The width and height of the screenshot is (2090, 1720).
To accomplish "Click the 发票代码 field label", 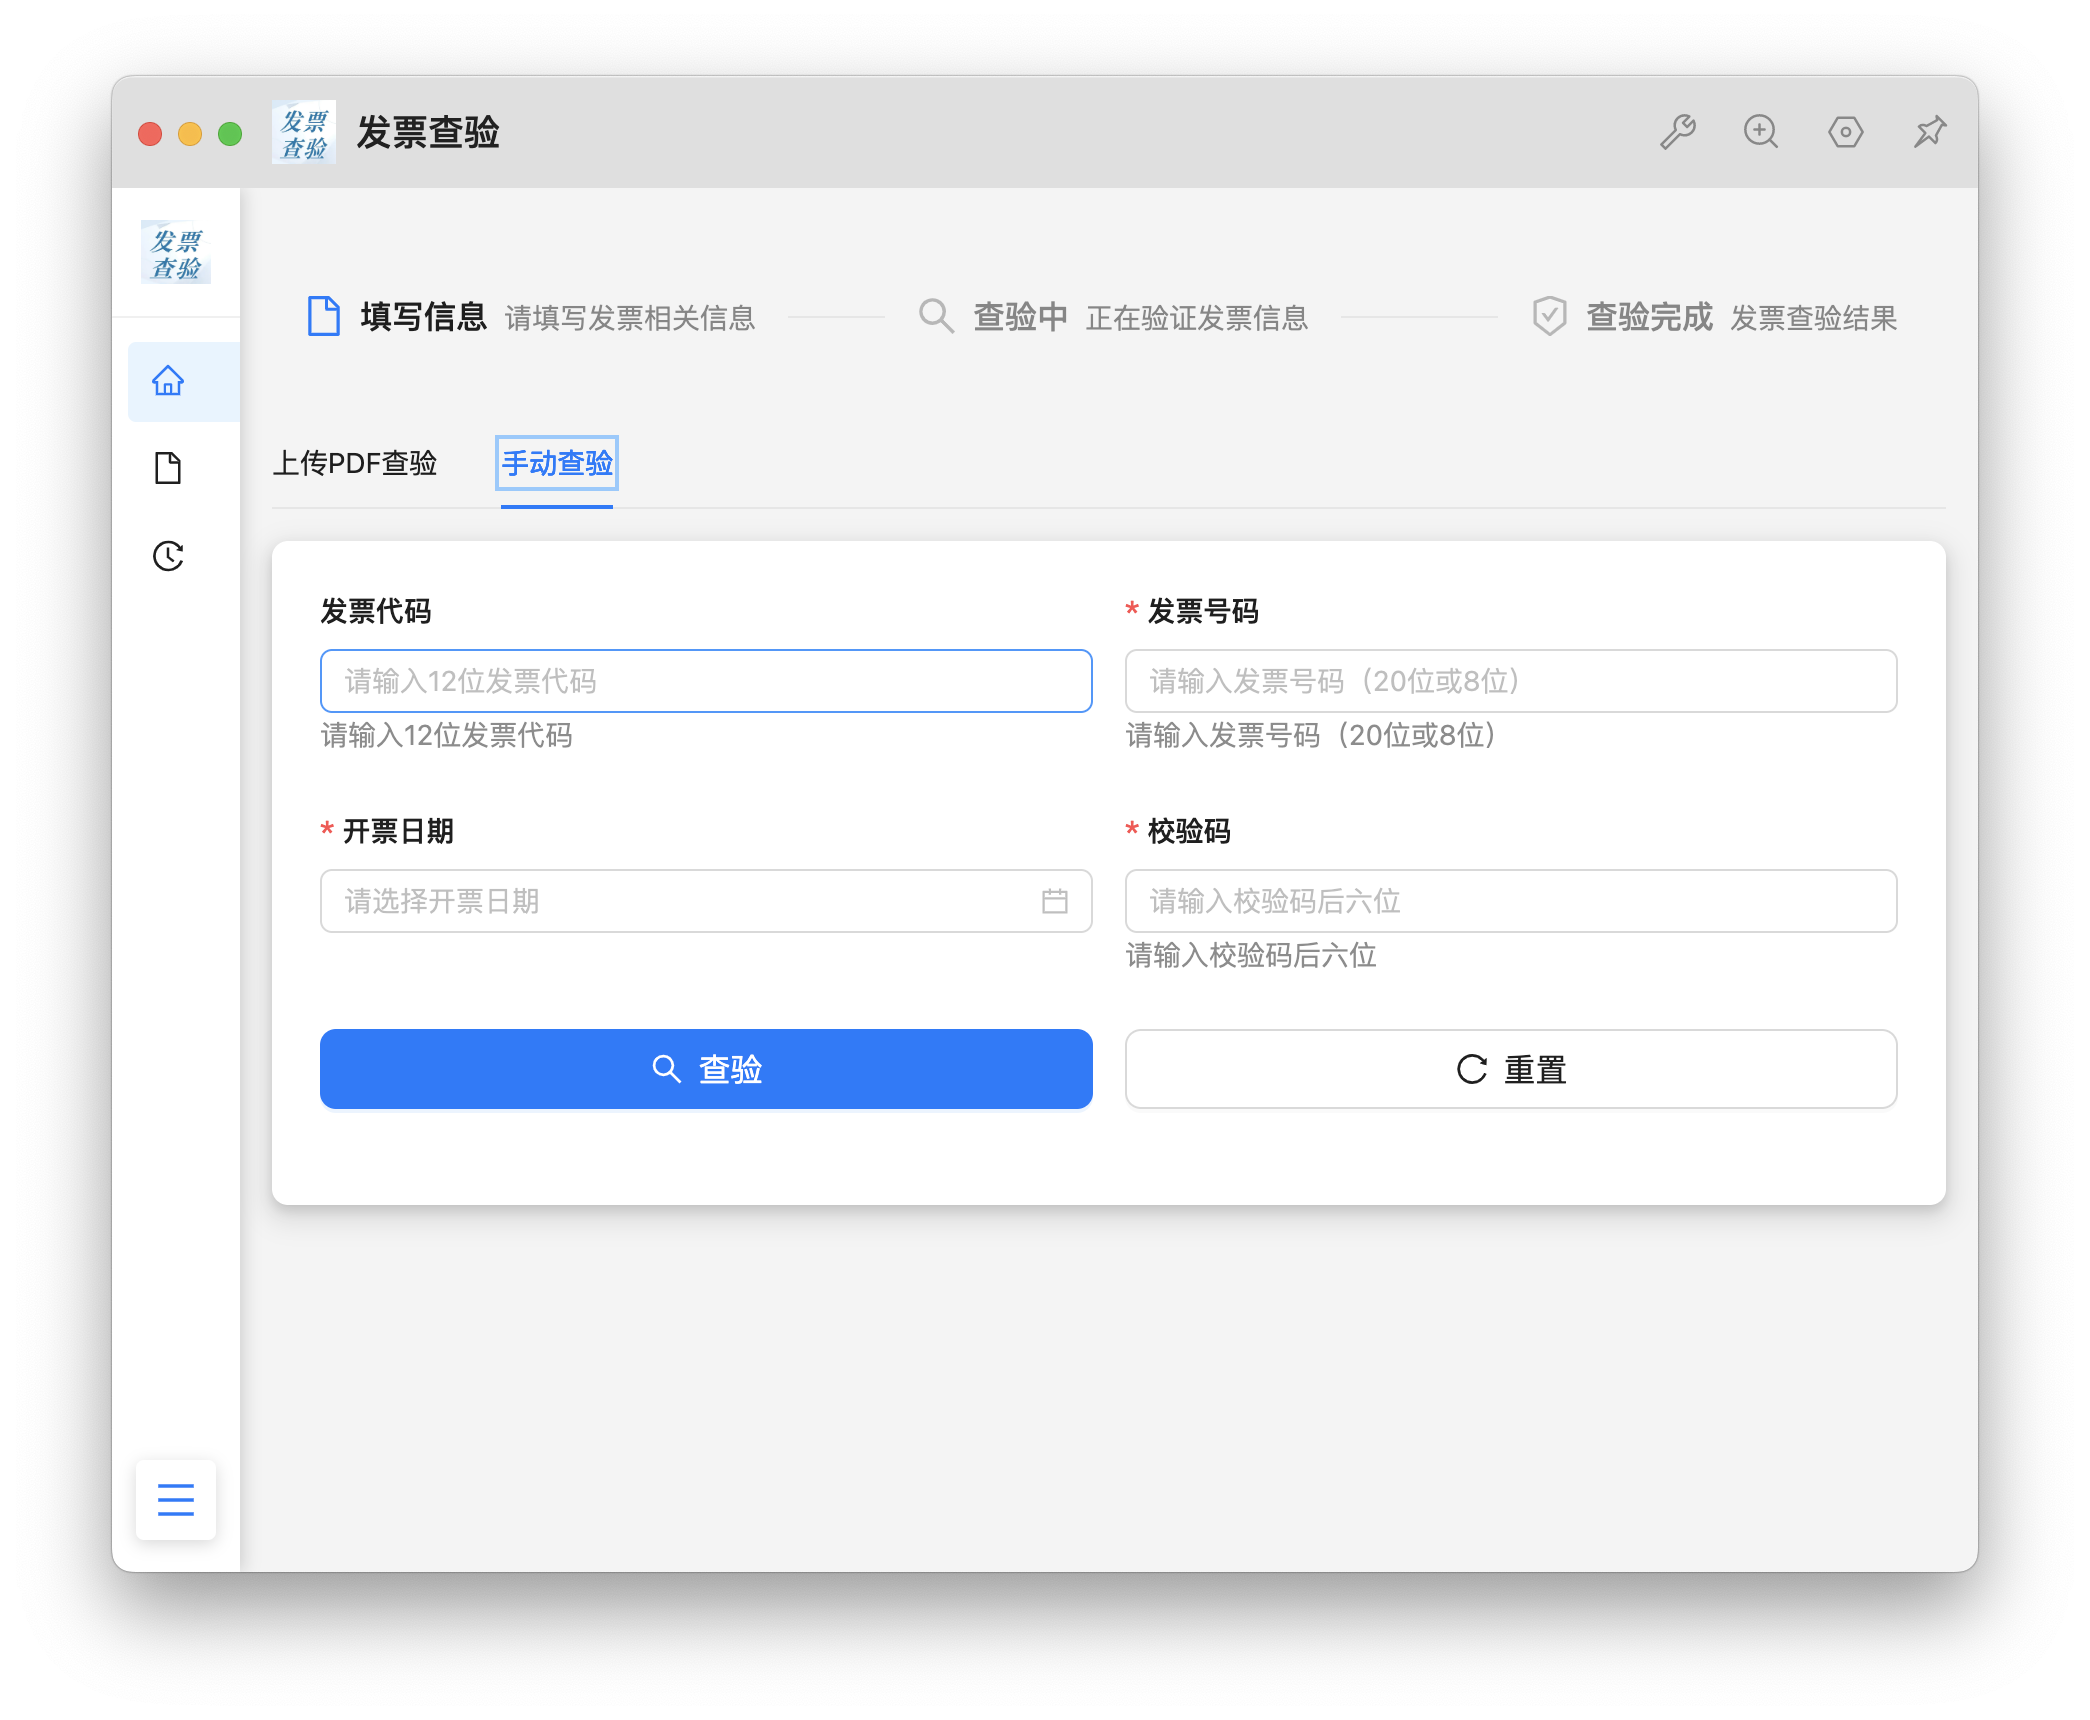I will tap(376, 611).
